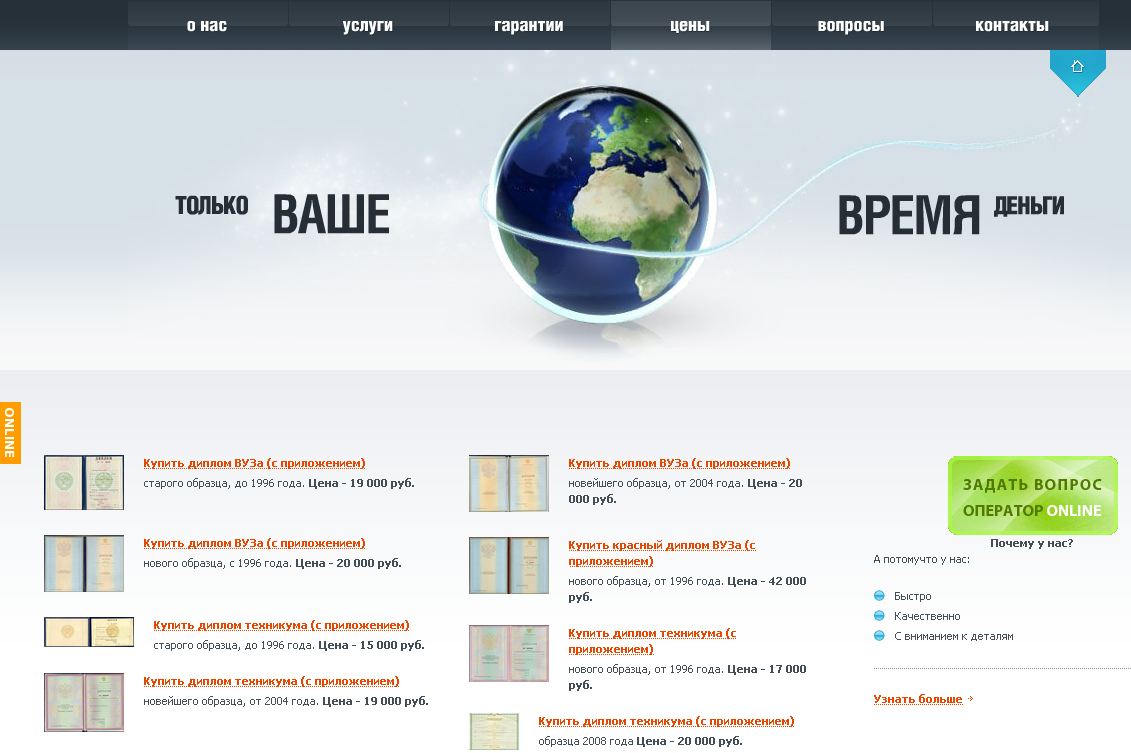This screenshot has width=1131, height=753.
Task: Click the text «С вниманием к деталям»
Action: (x=954, y=636)
